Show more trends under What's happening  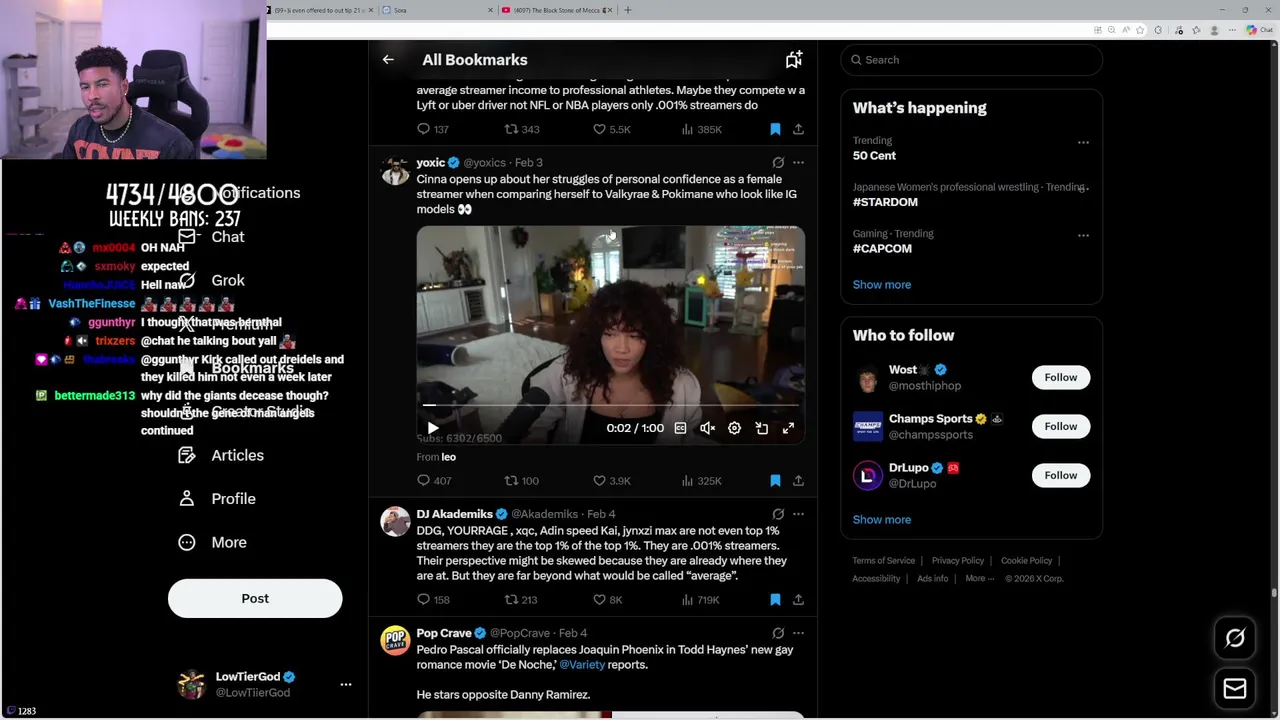click(882, 285)
